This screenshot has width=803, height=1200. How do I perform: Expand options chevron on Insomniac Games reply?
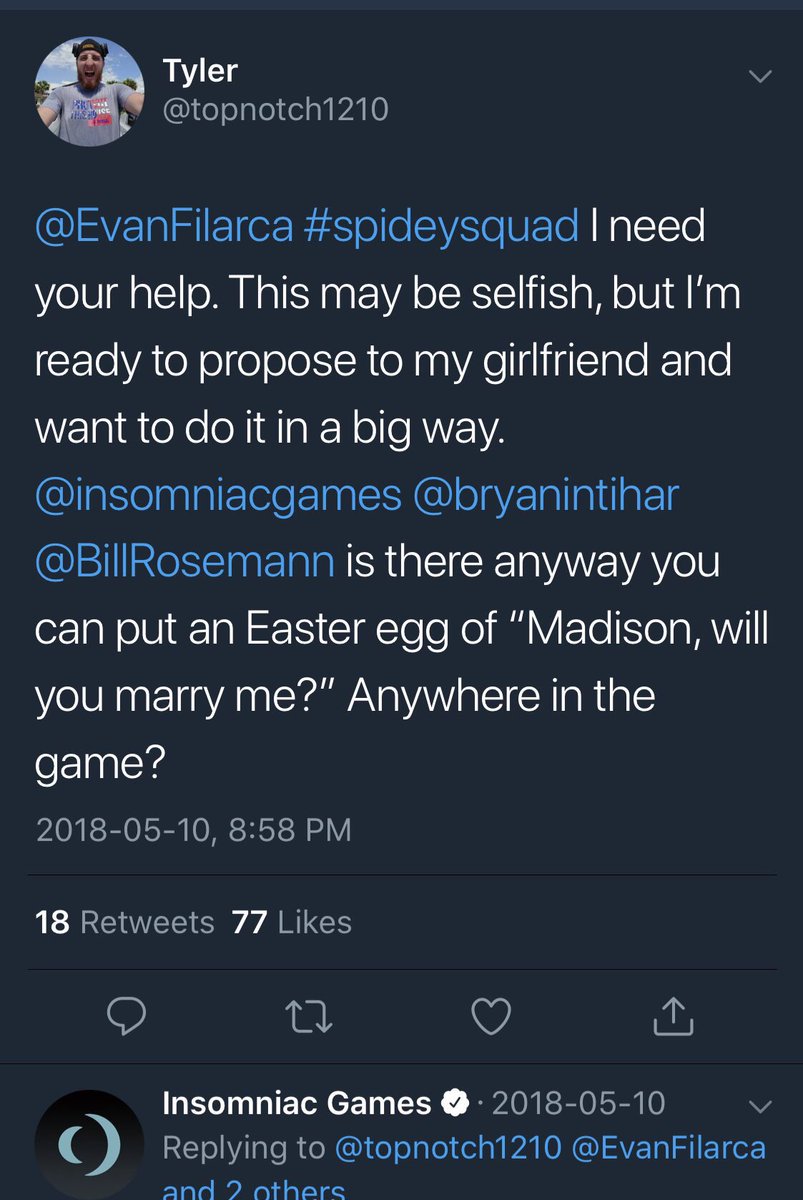(x=760, y=1106)
